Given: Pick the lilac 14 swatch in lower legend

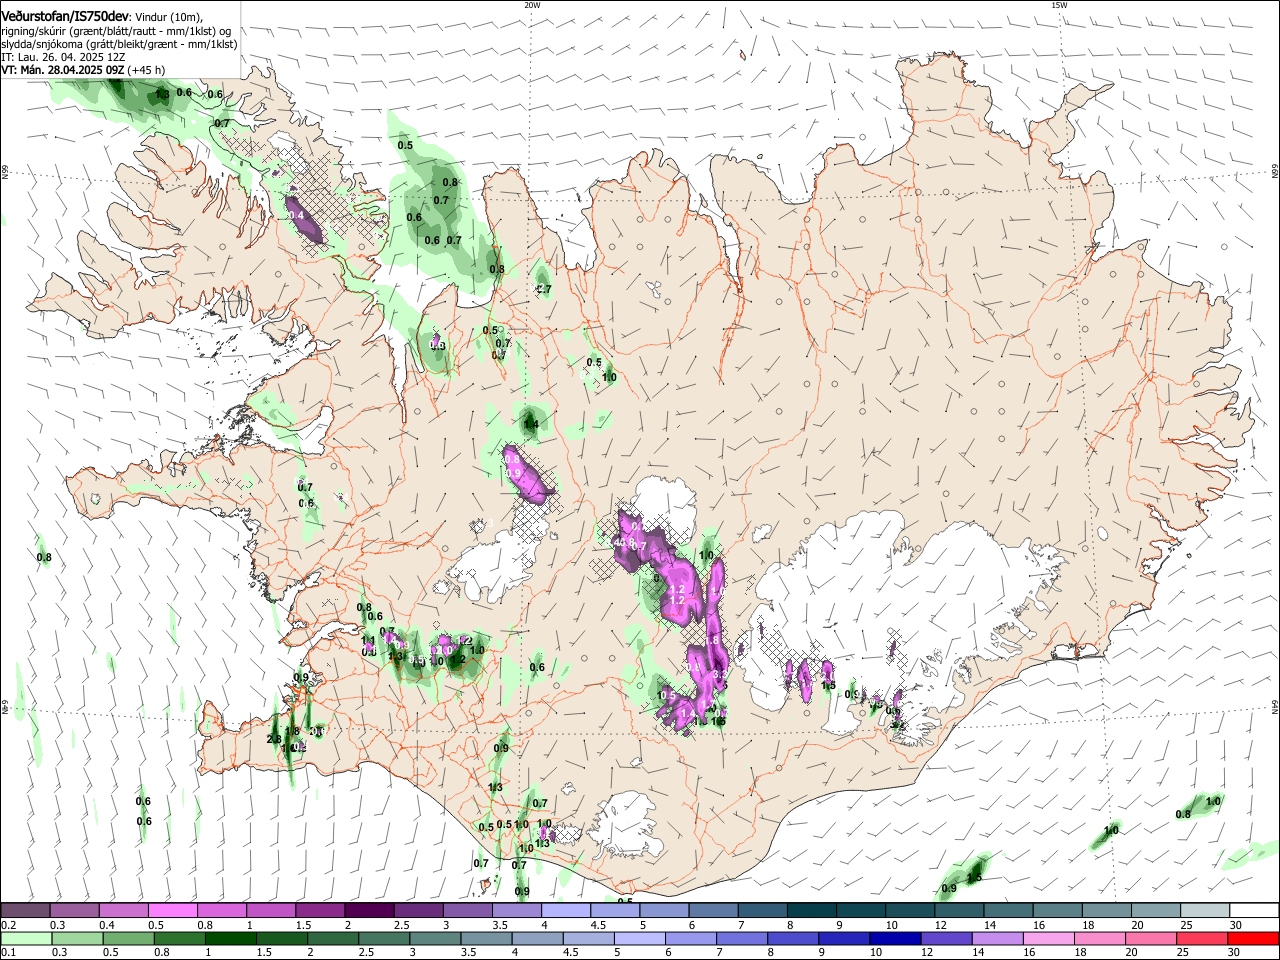Looking at the screenshot, I should 997,938.
